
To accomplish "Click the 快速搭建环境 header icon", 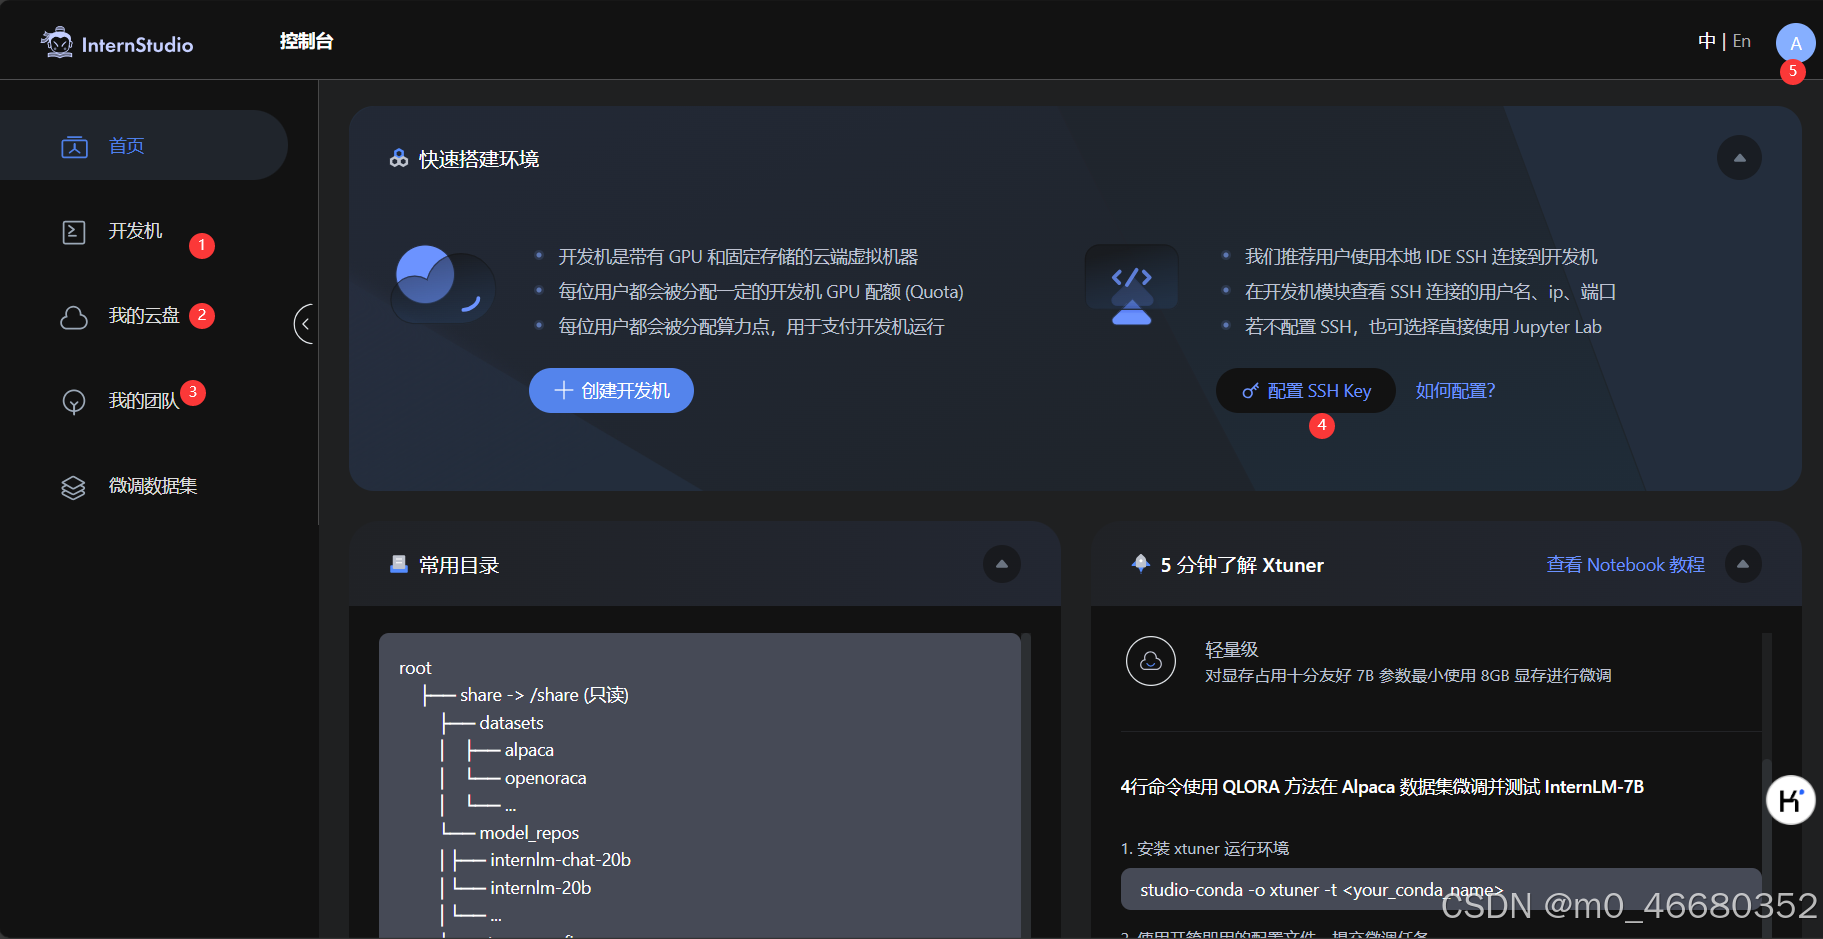I will (398, 159).
